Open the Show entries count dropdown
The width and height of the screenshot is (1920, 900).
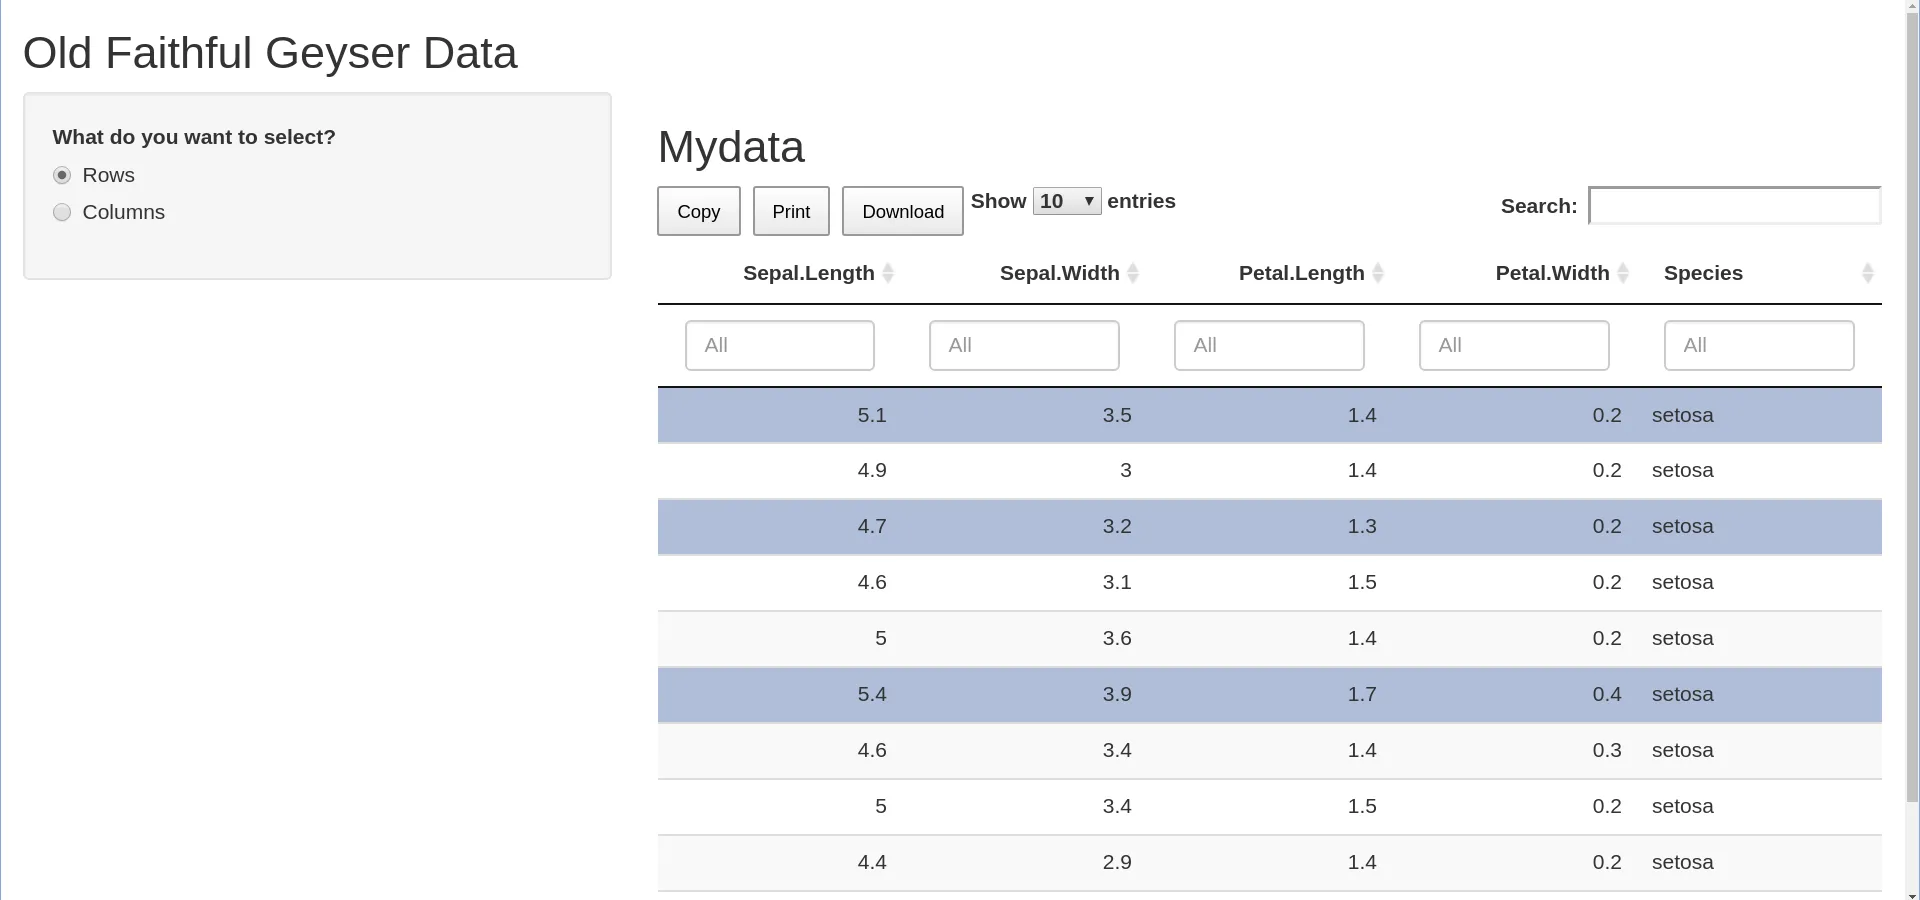[x=1066, y=201]
